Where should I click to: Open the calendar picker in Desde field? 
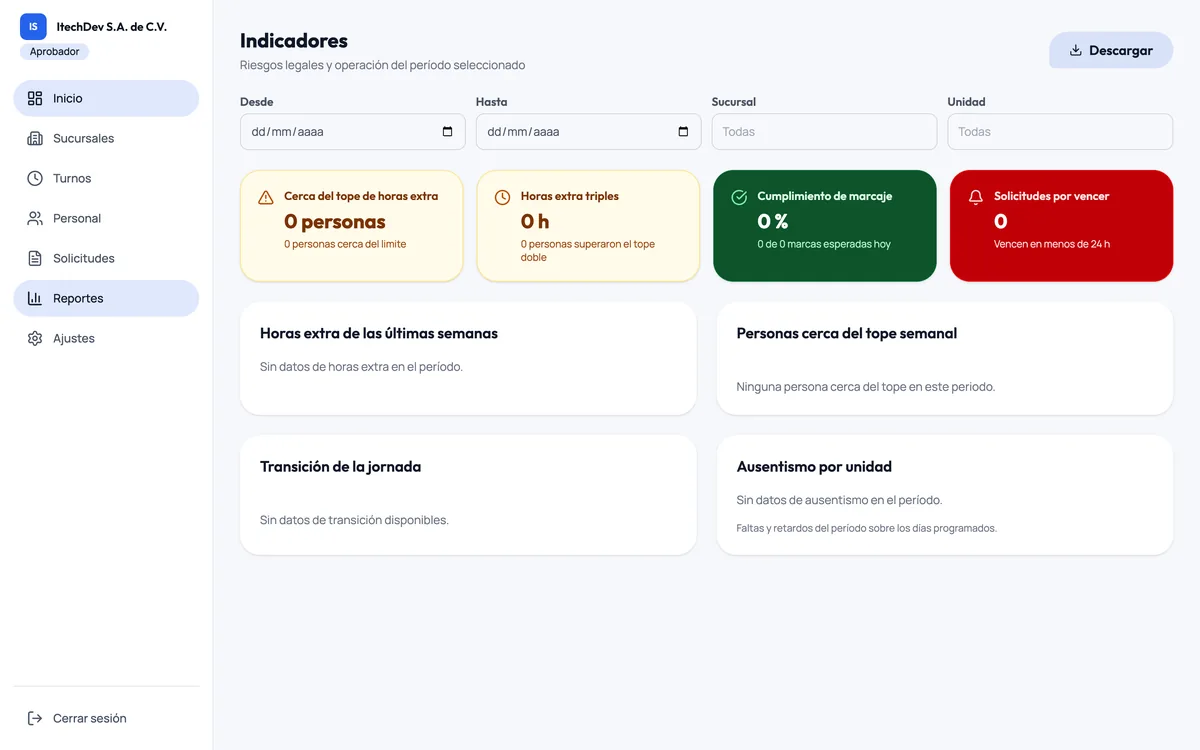coord(447,131)
